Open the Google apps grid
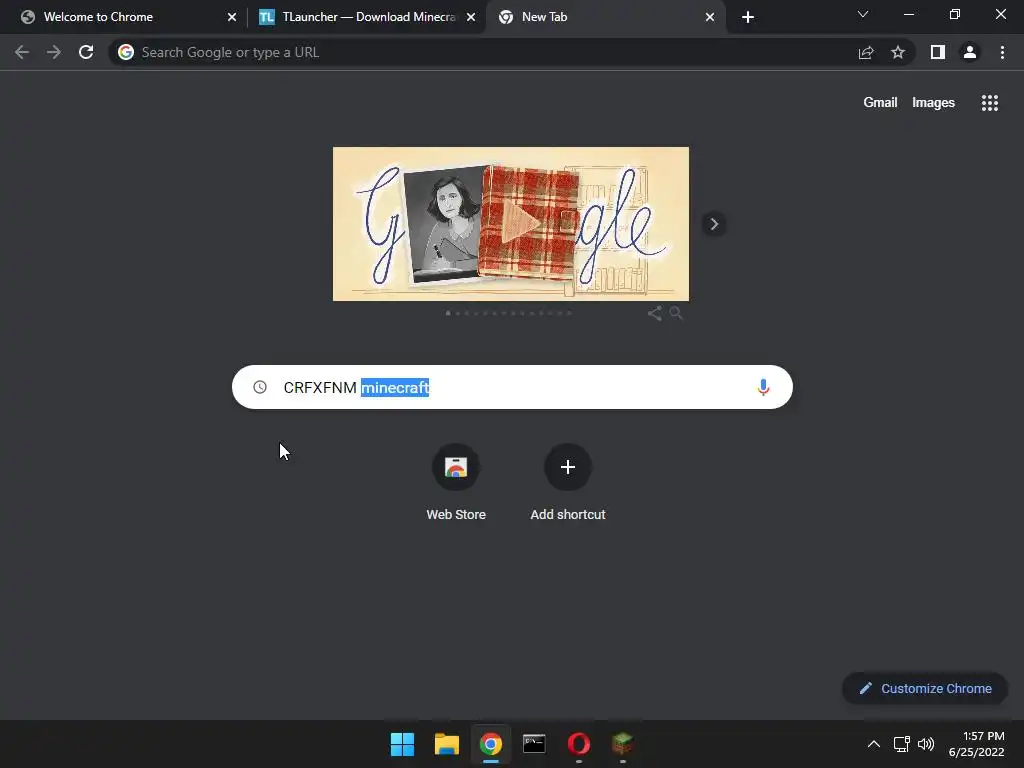The image size is (1024, 768). coord(990,103)
